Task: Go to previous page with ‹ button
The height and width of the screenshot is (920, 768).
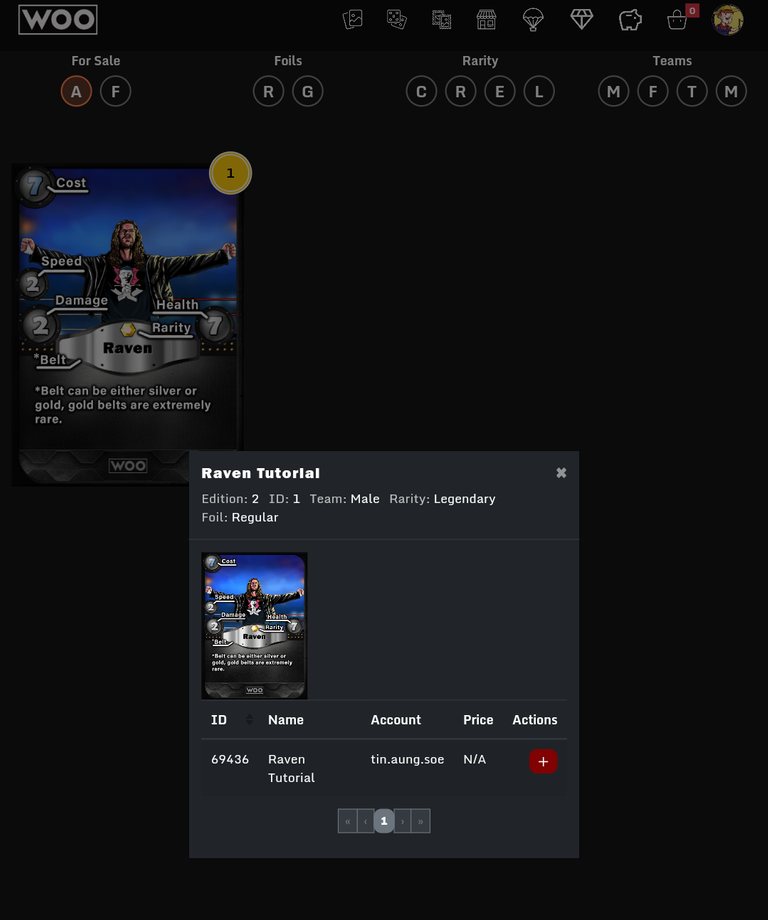Action: tap(366, 821)
